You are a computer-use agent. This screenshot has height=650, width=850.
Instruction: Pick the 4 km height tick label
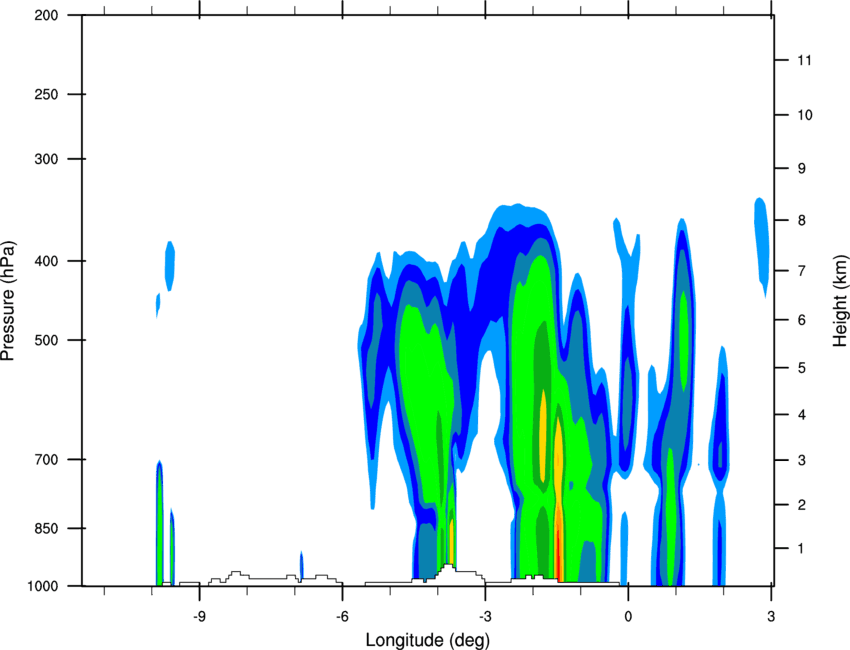pyautogui.click(x=802, y=415)
